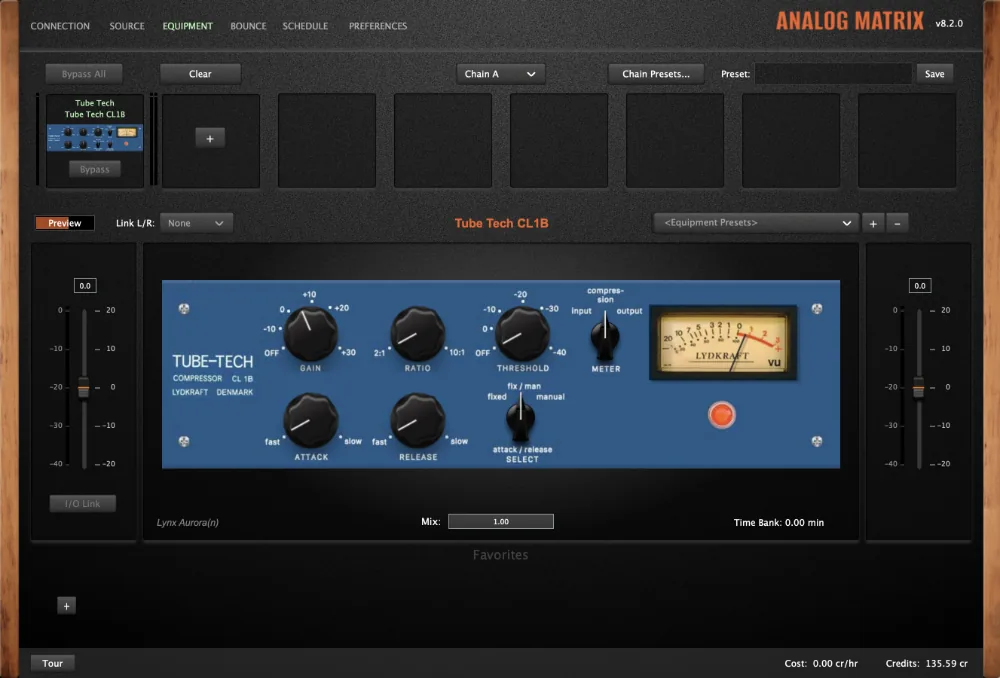
Task: Open Chain Presets
Action: (x=656, y=74)
